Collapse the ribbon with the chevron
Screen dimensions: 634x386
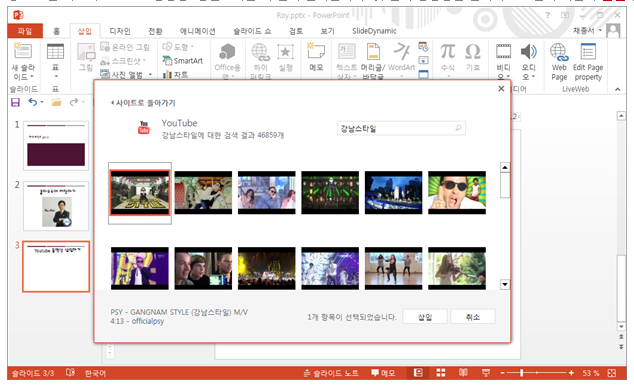(x=617, y=89)
